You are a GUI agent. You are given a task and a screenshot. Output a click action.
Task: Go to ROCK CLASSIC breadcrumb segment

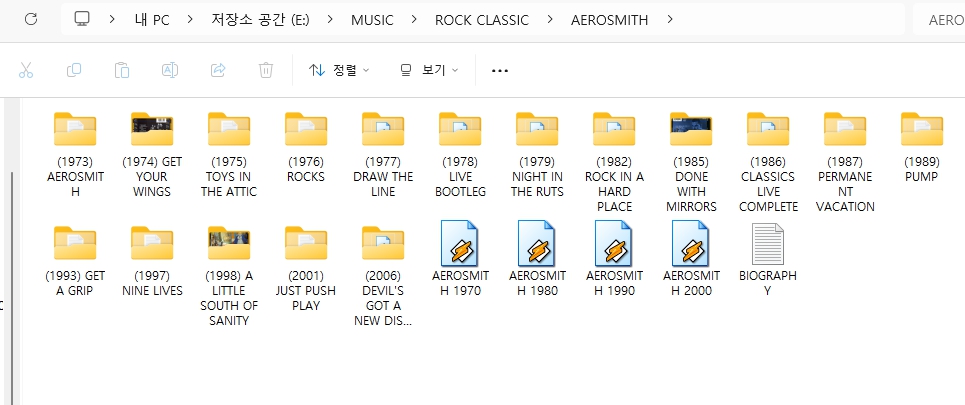(x=482, y=20)
